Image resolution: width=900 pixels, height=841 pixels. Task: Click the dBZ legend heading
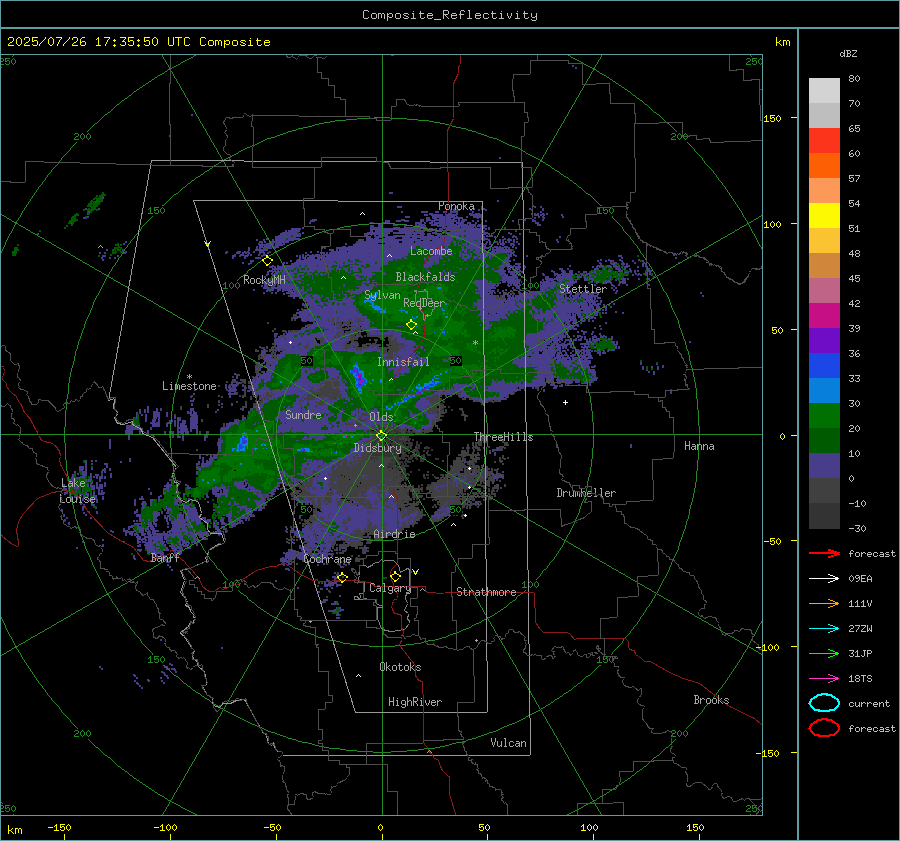click(848, 53)
